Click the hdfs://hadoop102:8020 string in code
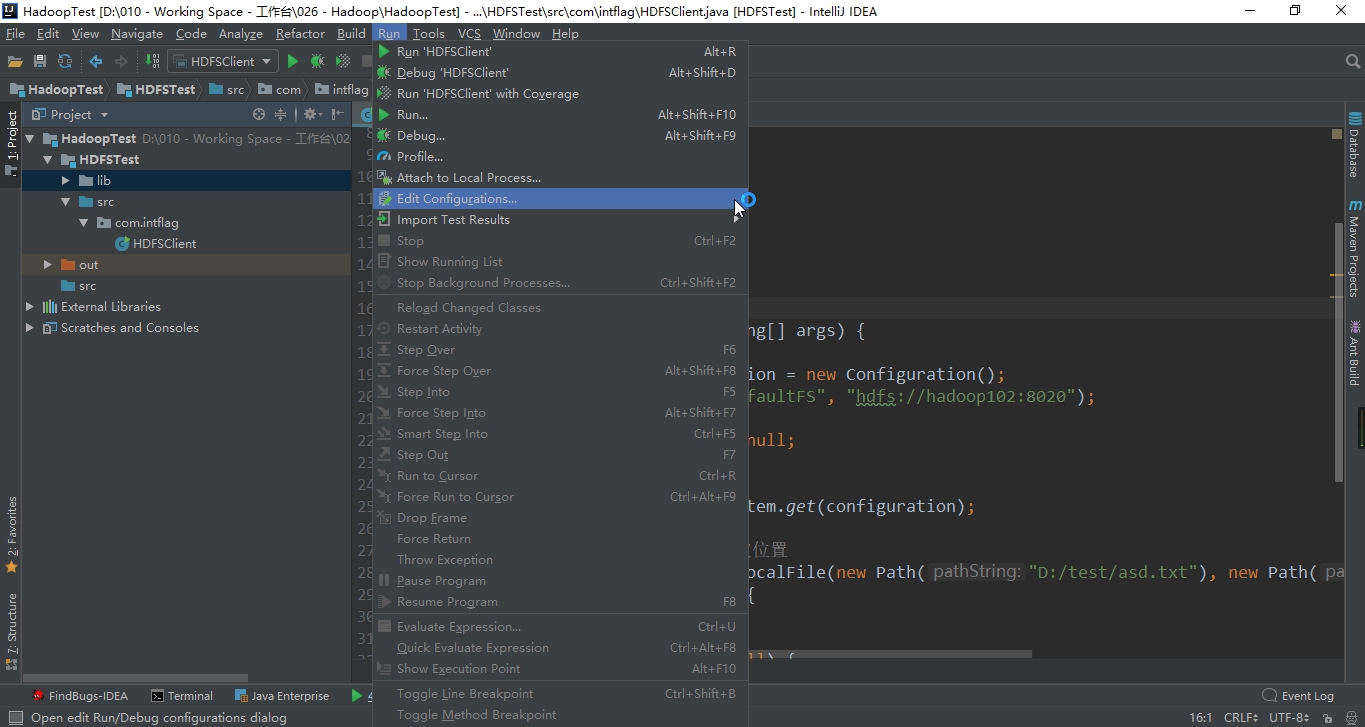The height and width of the screenshot is (727, 1365). (x=965, y=396)
